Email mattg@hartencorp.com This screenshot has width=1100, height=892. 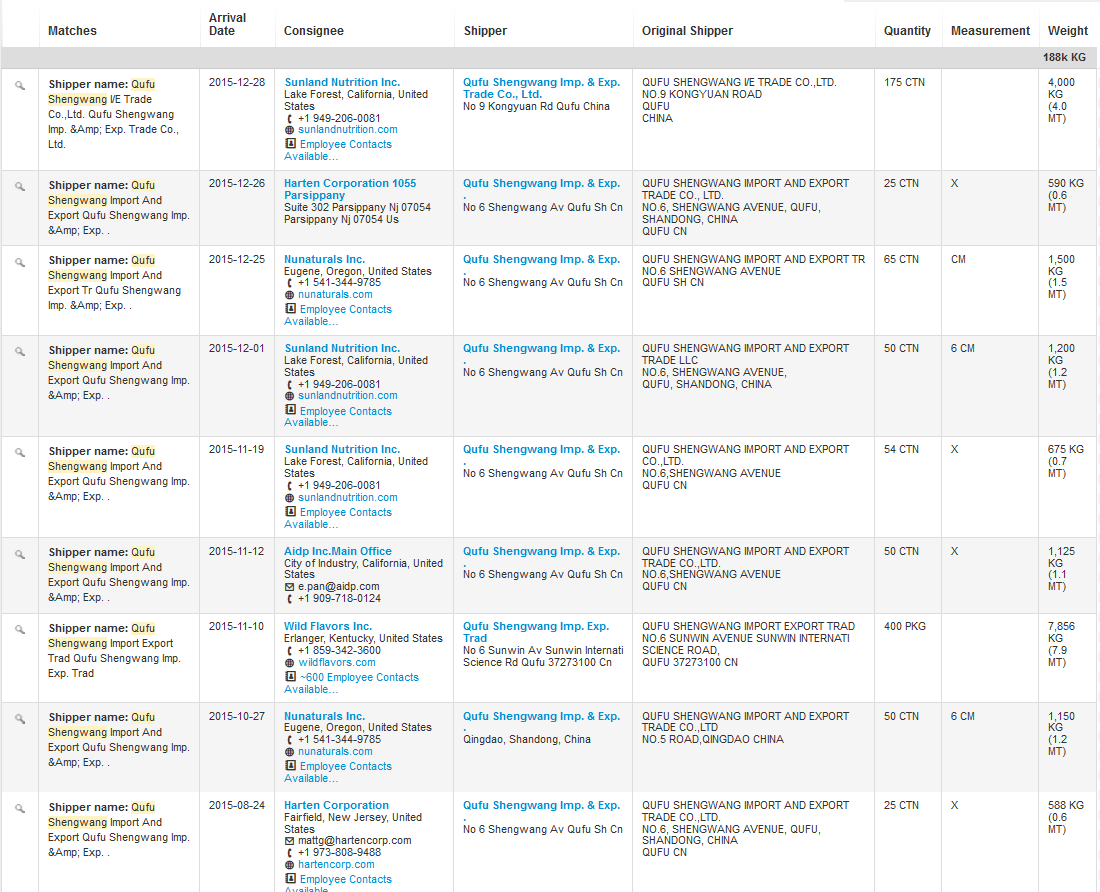pos(354,841)
